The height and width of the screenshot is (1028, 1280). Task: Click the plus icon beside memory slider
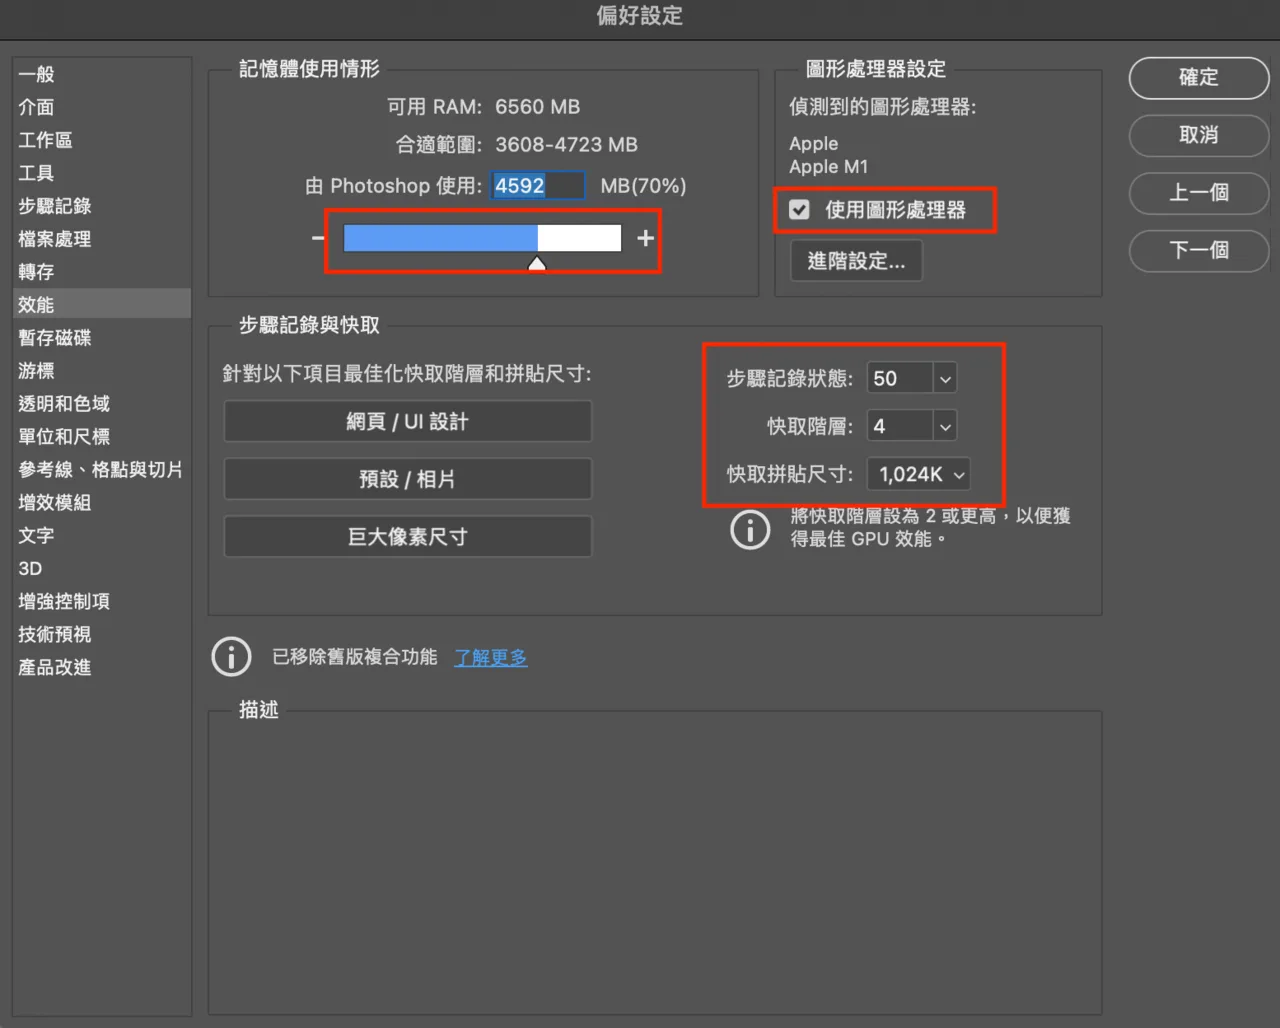tap(645, 238)
